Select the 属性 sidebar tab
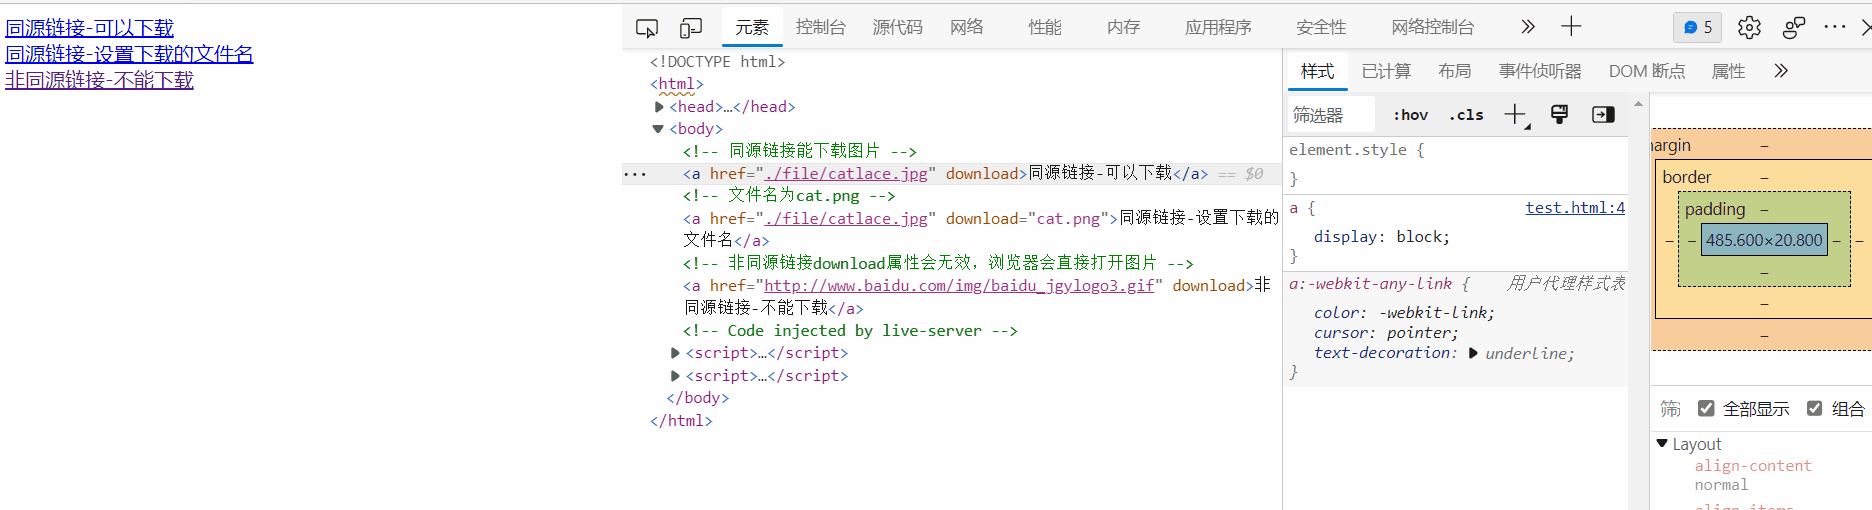The width and height of the screenshot is (1872, 510). coord(1729,71)
